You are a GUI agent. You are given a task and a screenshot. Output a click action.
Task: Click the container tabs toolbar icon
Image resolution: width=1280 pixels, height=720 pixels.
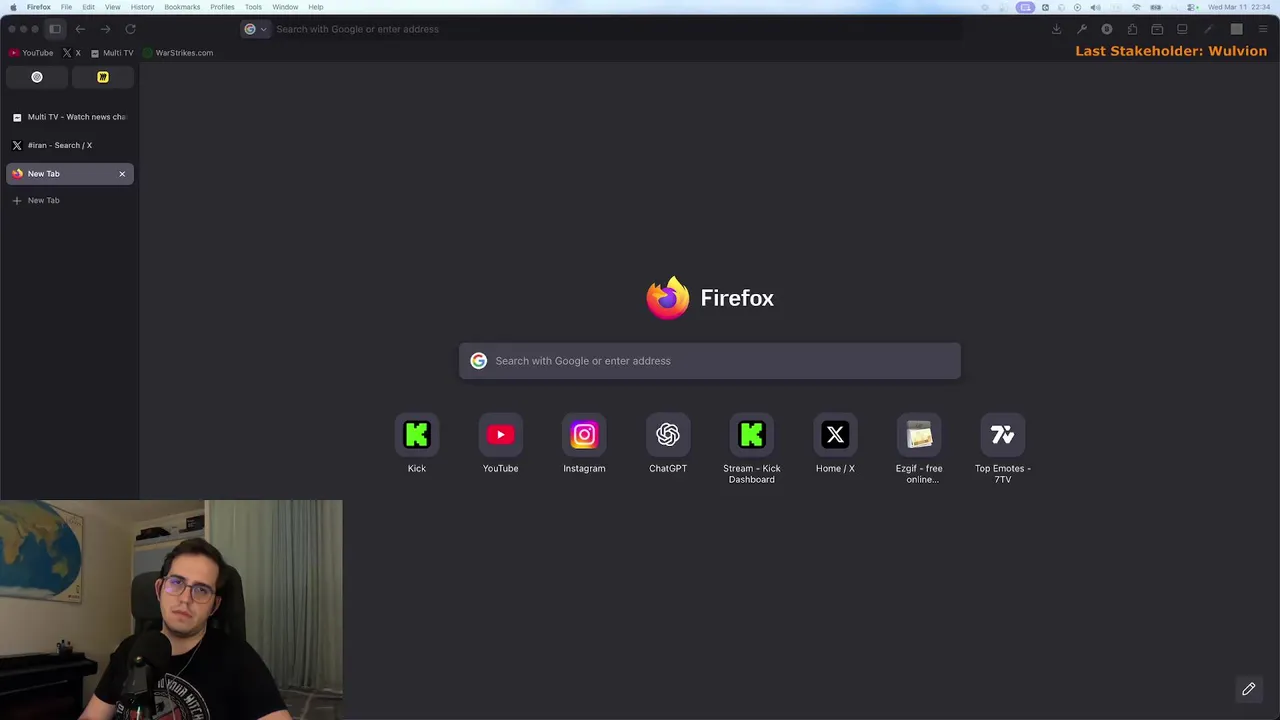pyautogui.click(x=1157, y=29)
